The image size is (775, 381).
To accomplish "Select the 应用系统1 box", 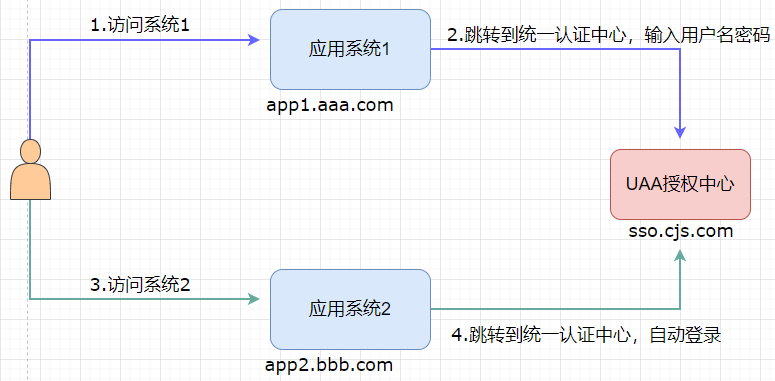I will tap(350, 49).
